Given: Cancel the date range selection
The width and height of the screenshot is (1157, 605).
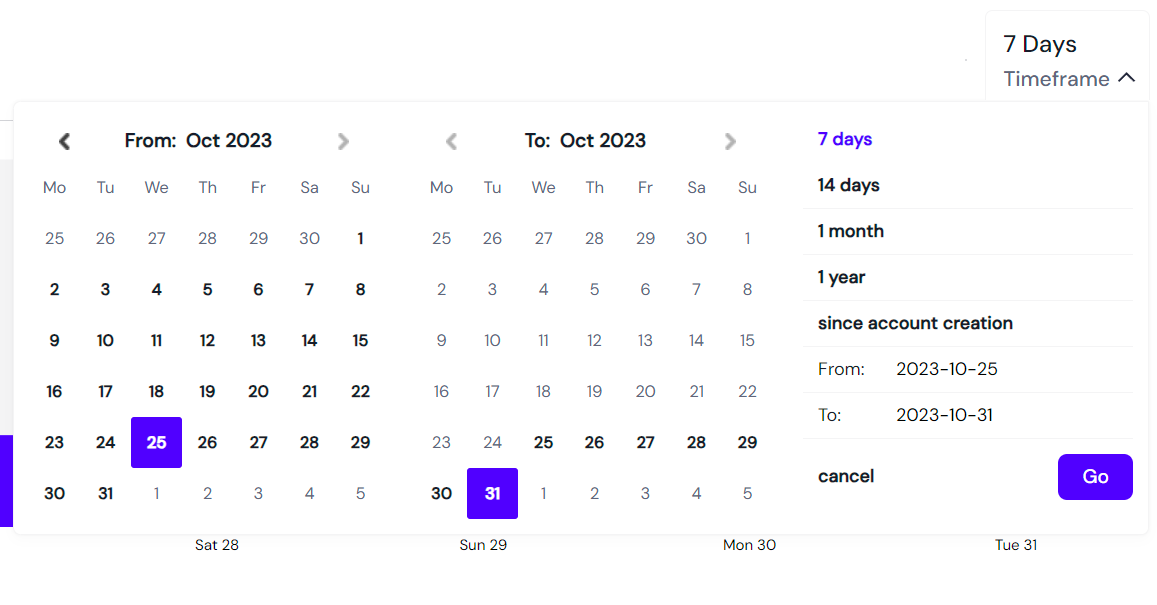Looking at the screenshot, I should tap(846, 477).
